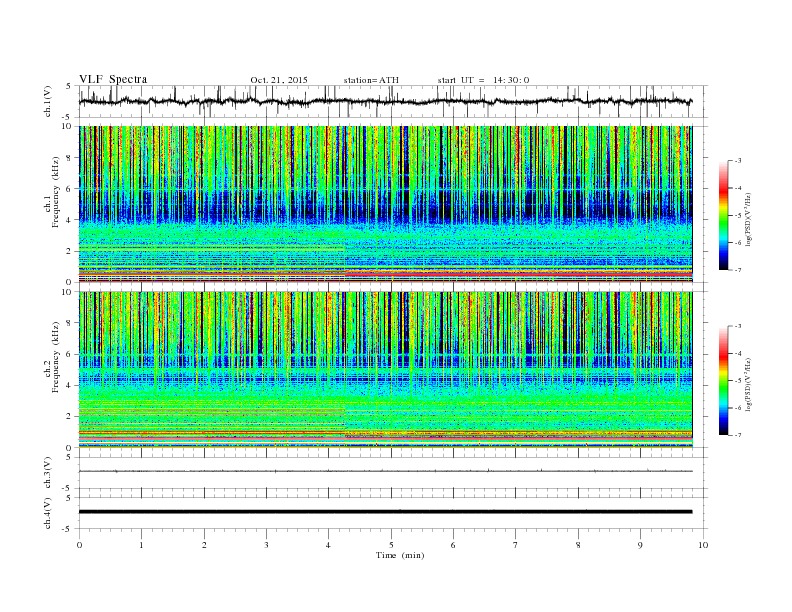Click the thin ch.3 voltage trace line
792x612 pixels.
tap(385, 471)
